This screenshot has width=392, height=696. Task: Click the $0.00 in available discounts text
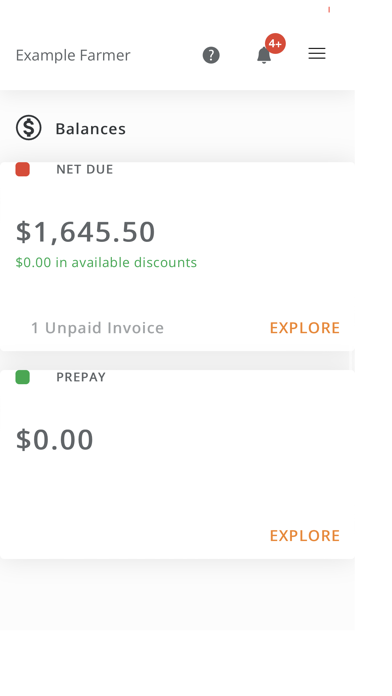click(x=106, y=262)
